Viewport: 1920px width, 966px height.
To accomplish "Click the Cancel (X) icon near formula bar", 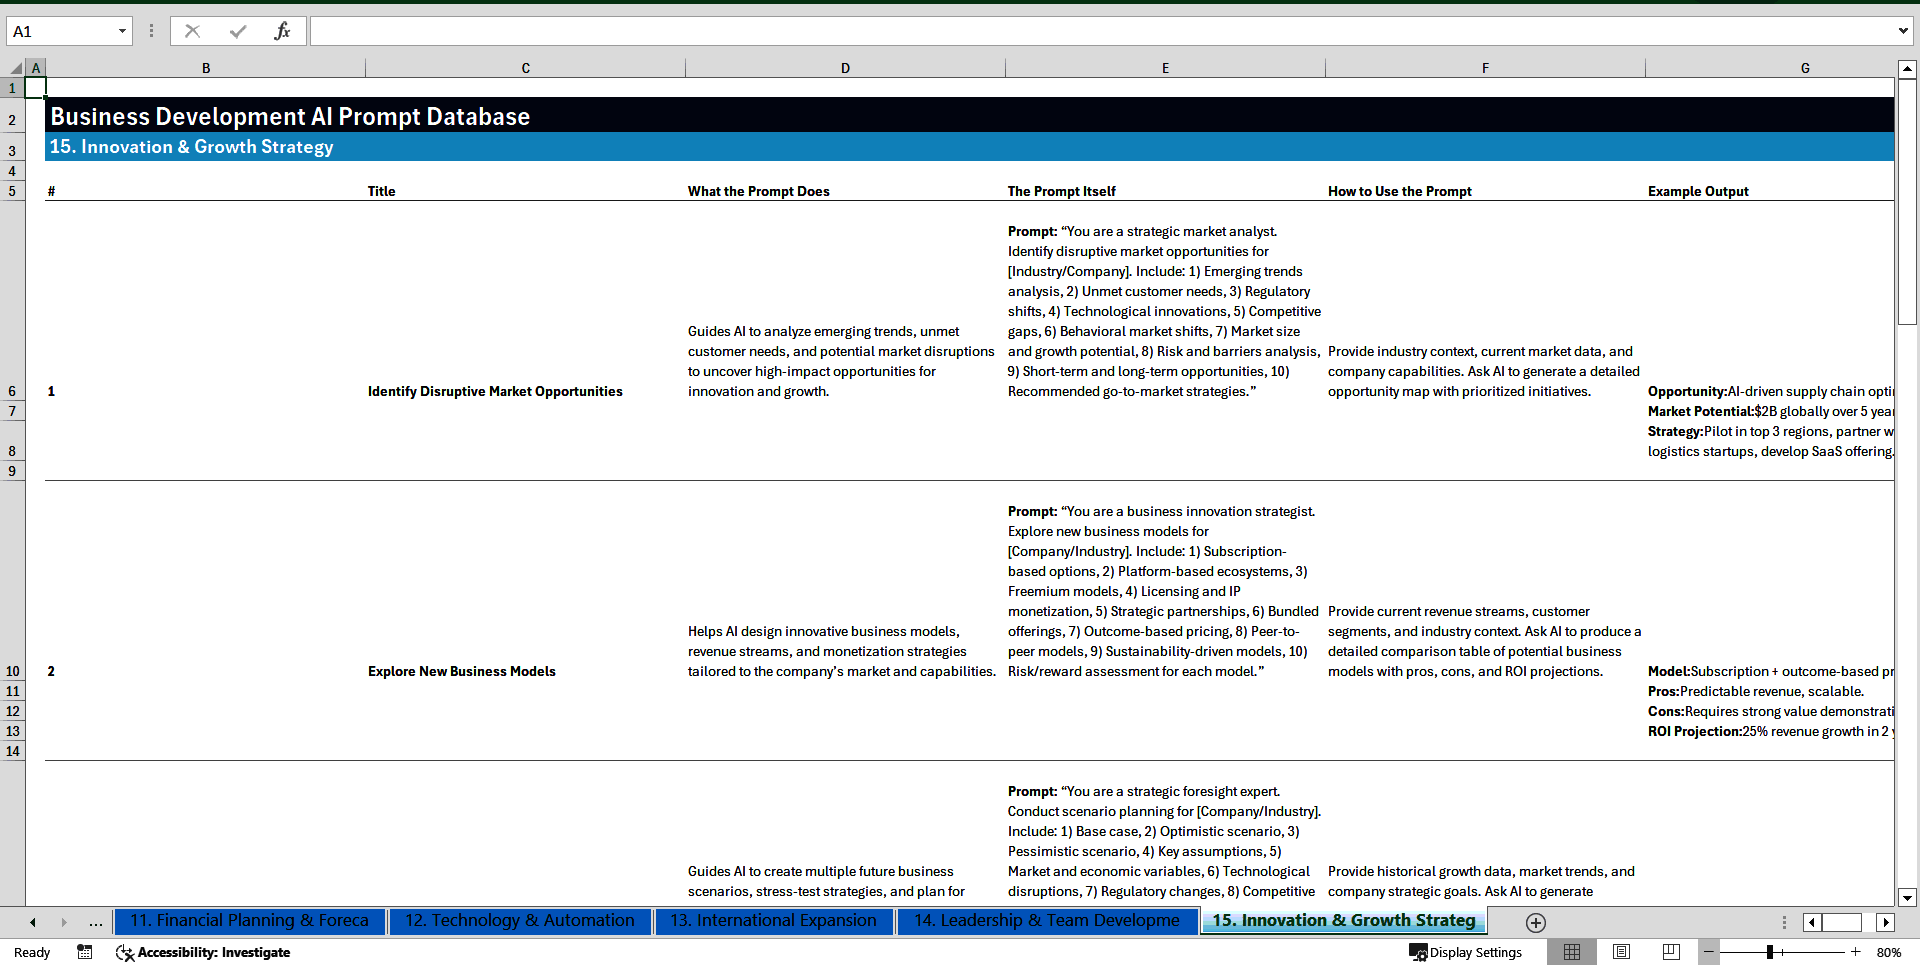I will tap(193, 30).
